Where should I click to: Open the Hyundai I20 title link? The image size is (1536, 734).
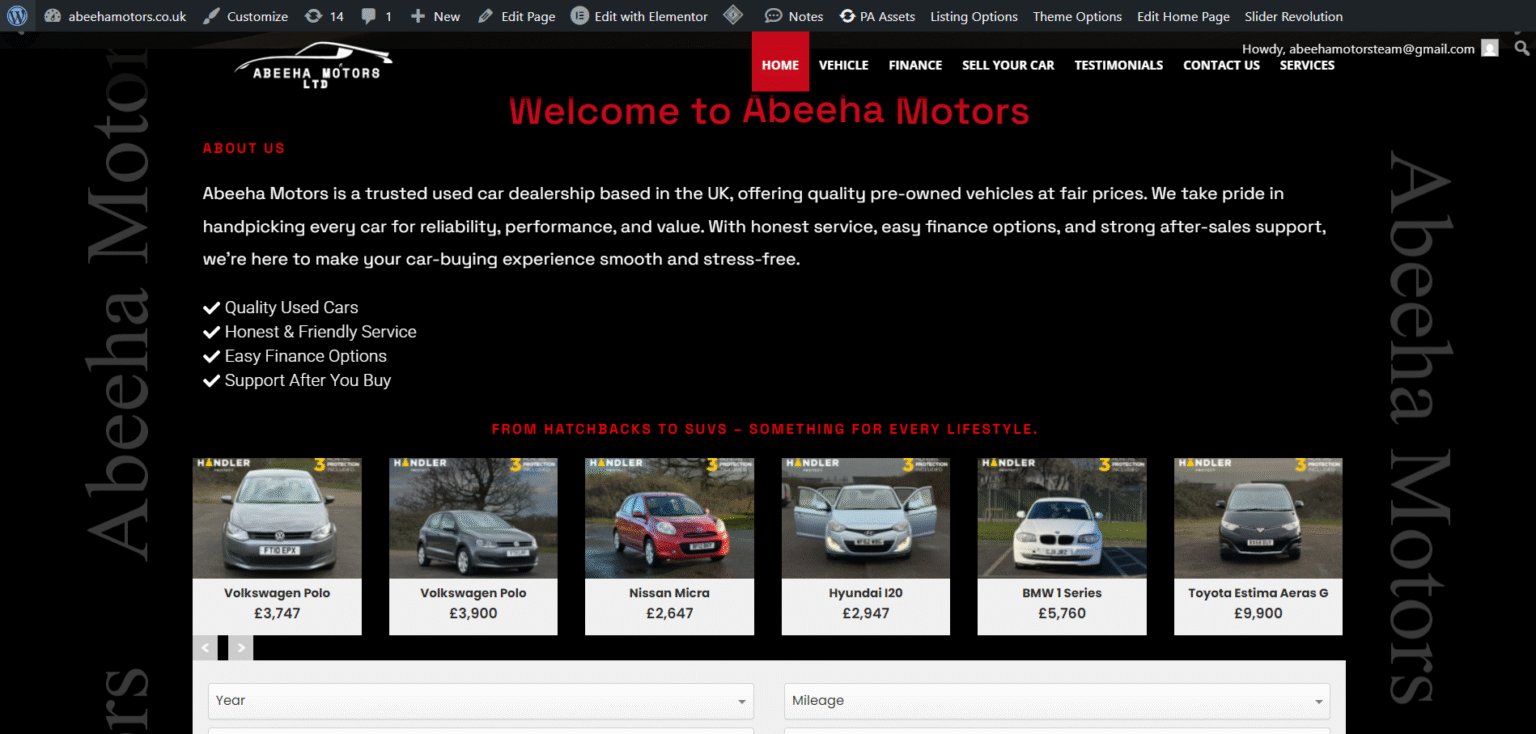[865, 593]
